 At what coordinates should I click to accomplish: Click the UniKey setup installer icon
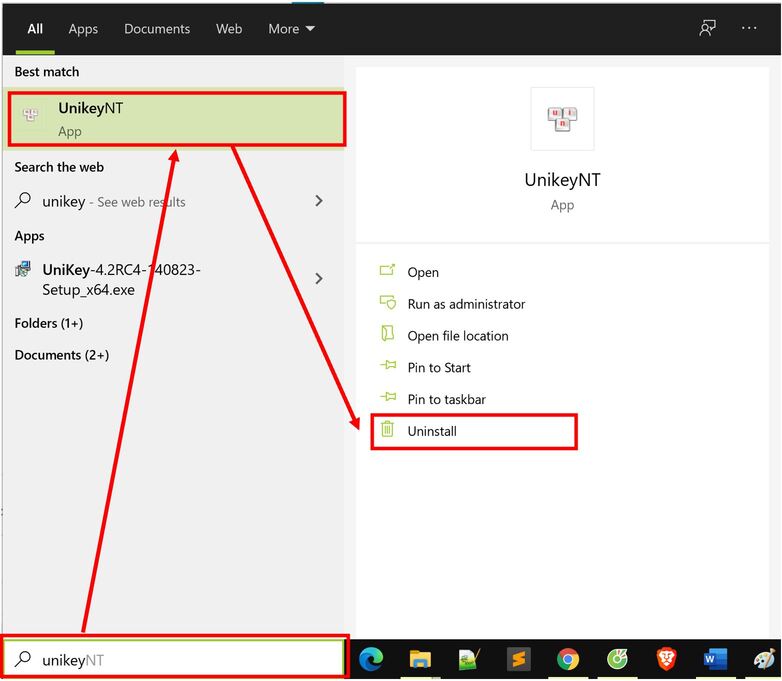pyautogui.click(x=23, y=269)
